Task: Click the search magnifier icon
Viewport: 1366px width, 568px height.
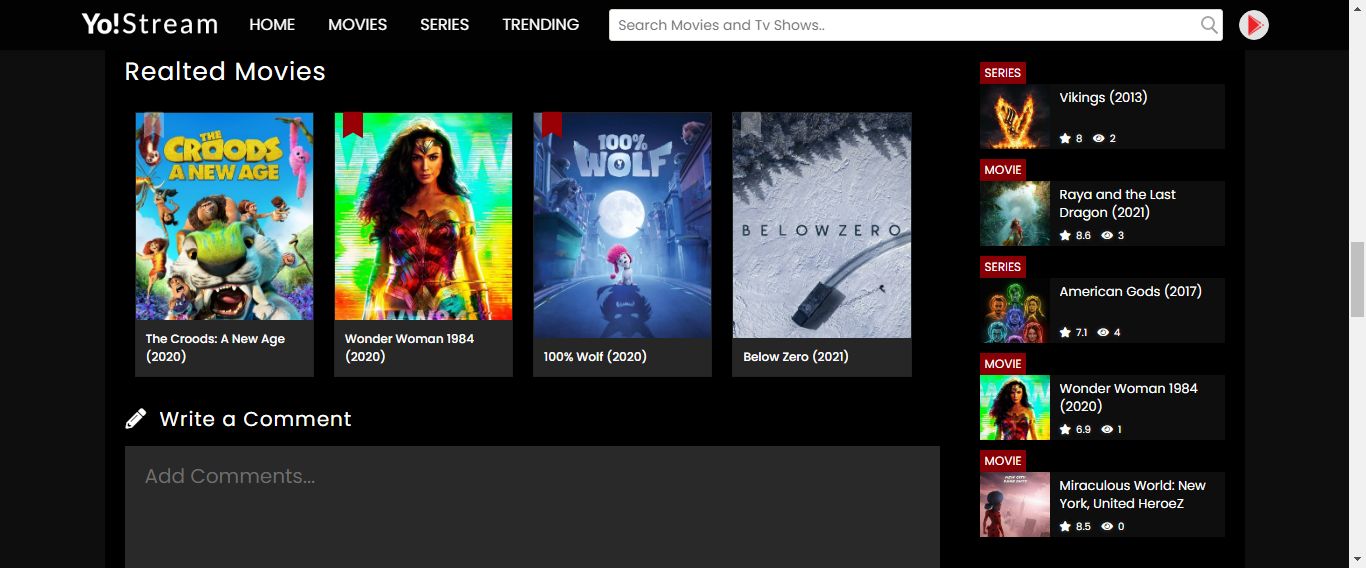Action: click(1209, 25)
